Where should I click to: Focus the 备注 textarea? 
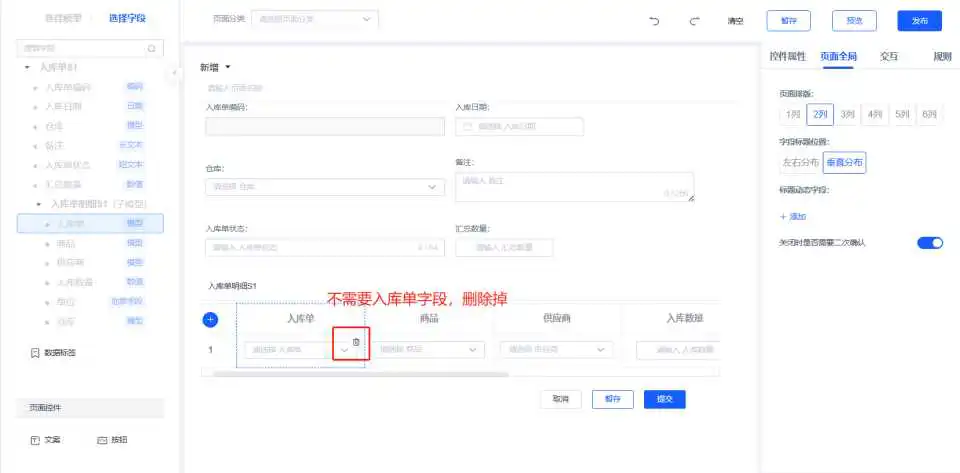574,187
